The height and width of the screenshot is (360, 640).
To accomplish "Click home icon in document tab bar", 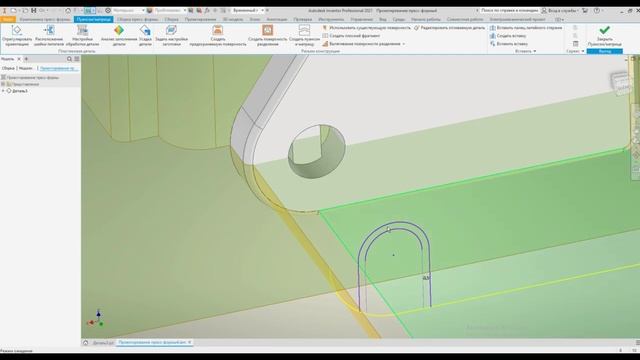I will coord(86,343).
